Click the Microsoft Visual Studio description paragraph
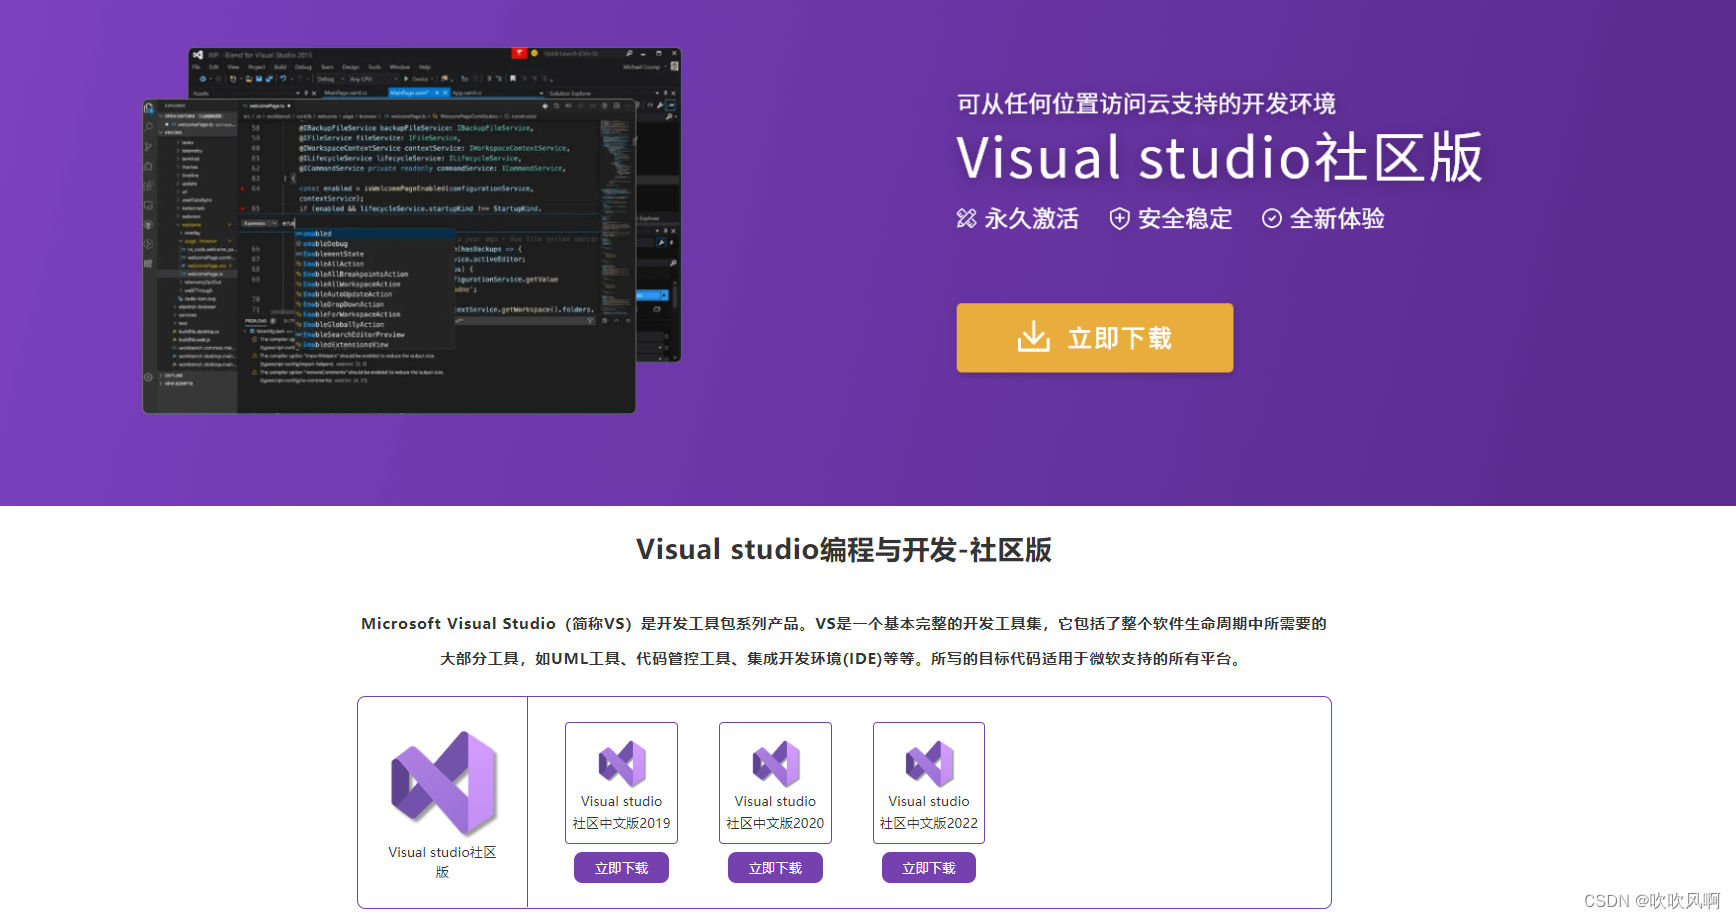 [844, 641]
